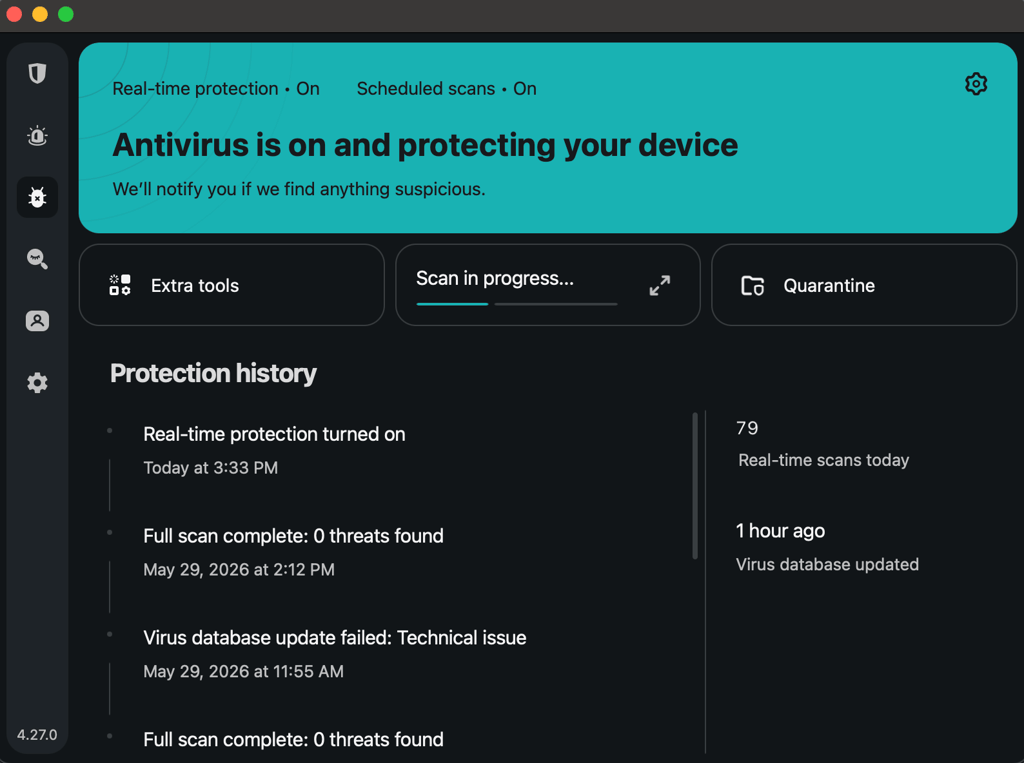Click 'We'll notify you' banner subtitle
Image resolution: width=1024 pixels, height=763 pixels.
coord(299,189)
